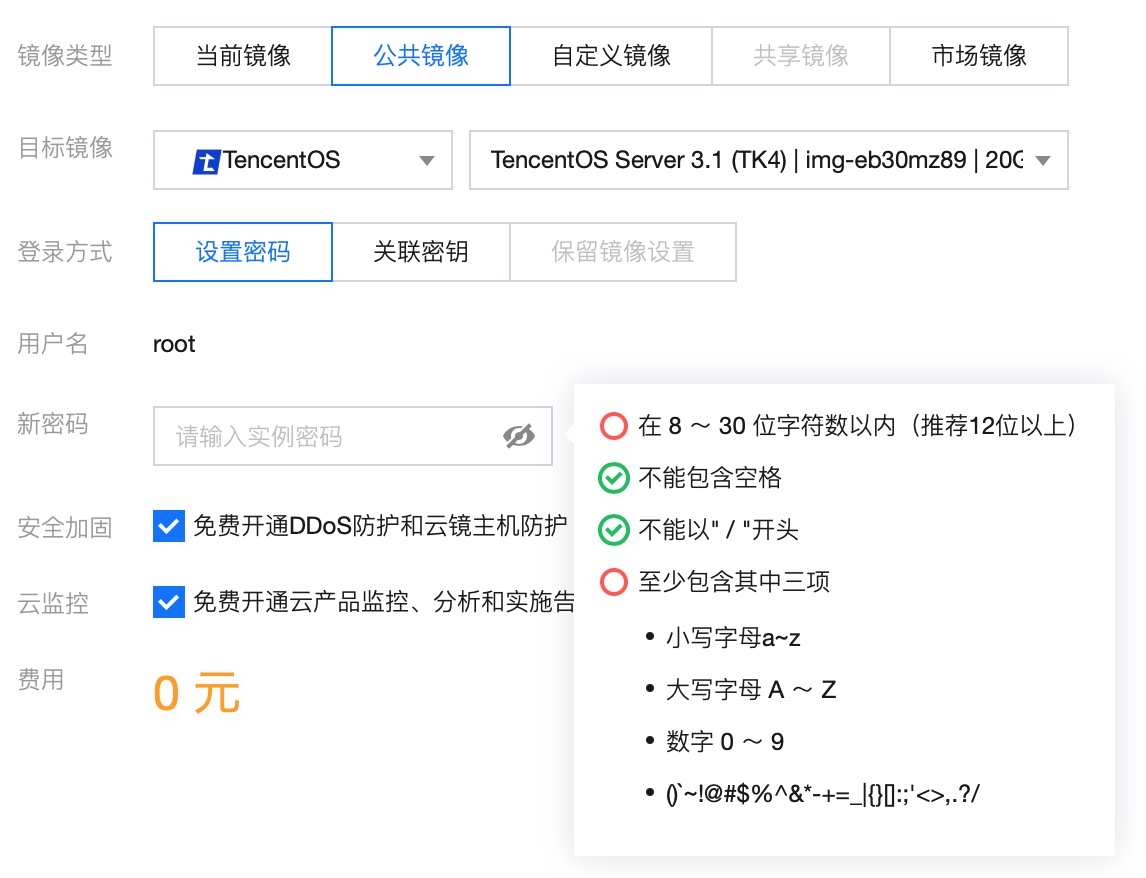Click the disabled 保留镜像设置 option

623,252
